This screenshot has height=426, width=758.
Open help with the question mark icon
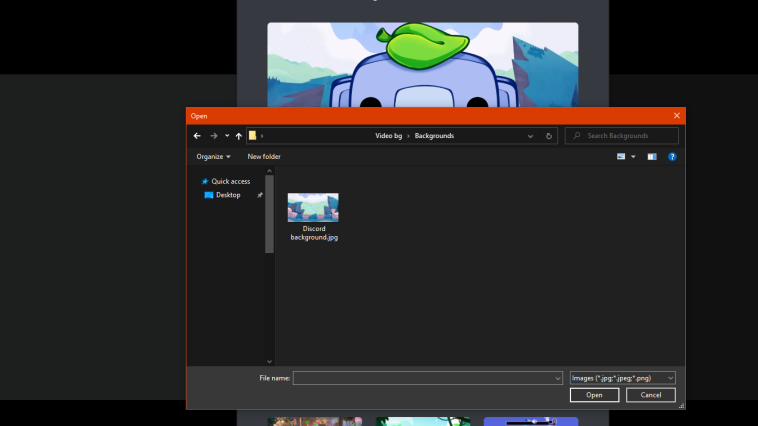tap(672, 157)
